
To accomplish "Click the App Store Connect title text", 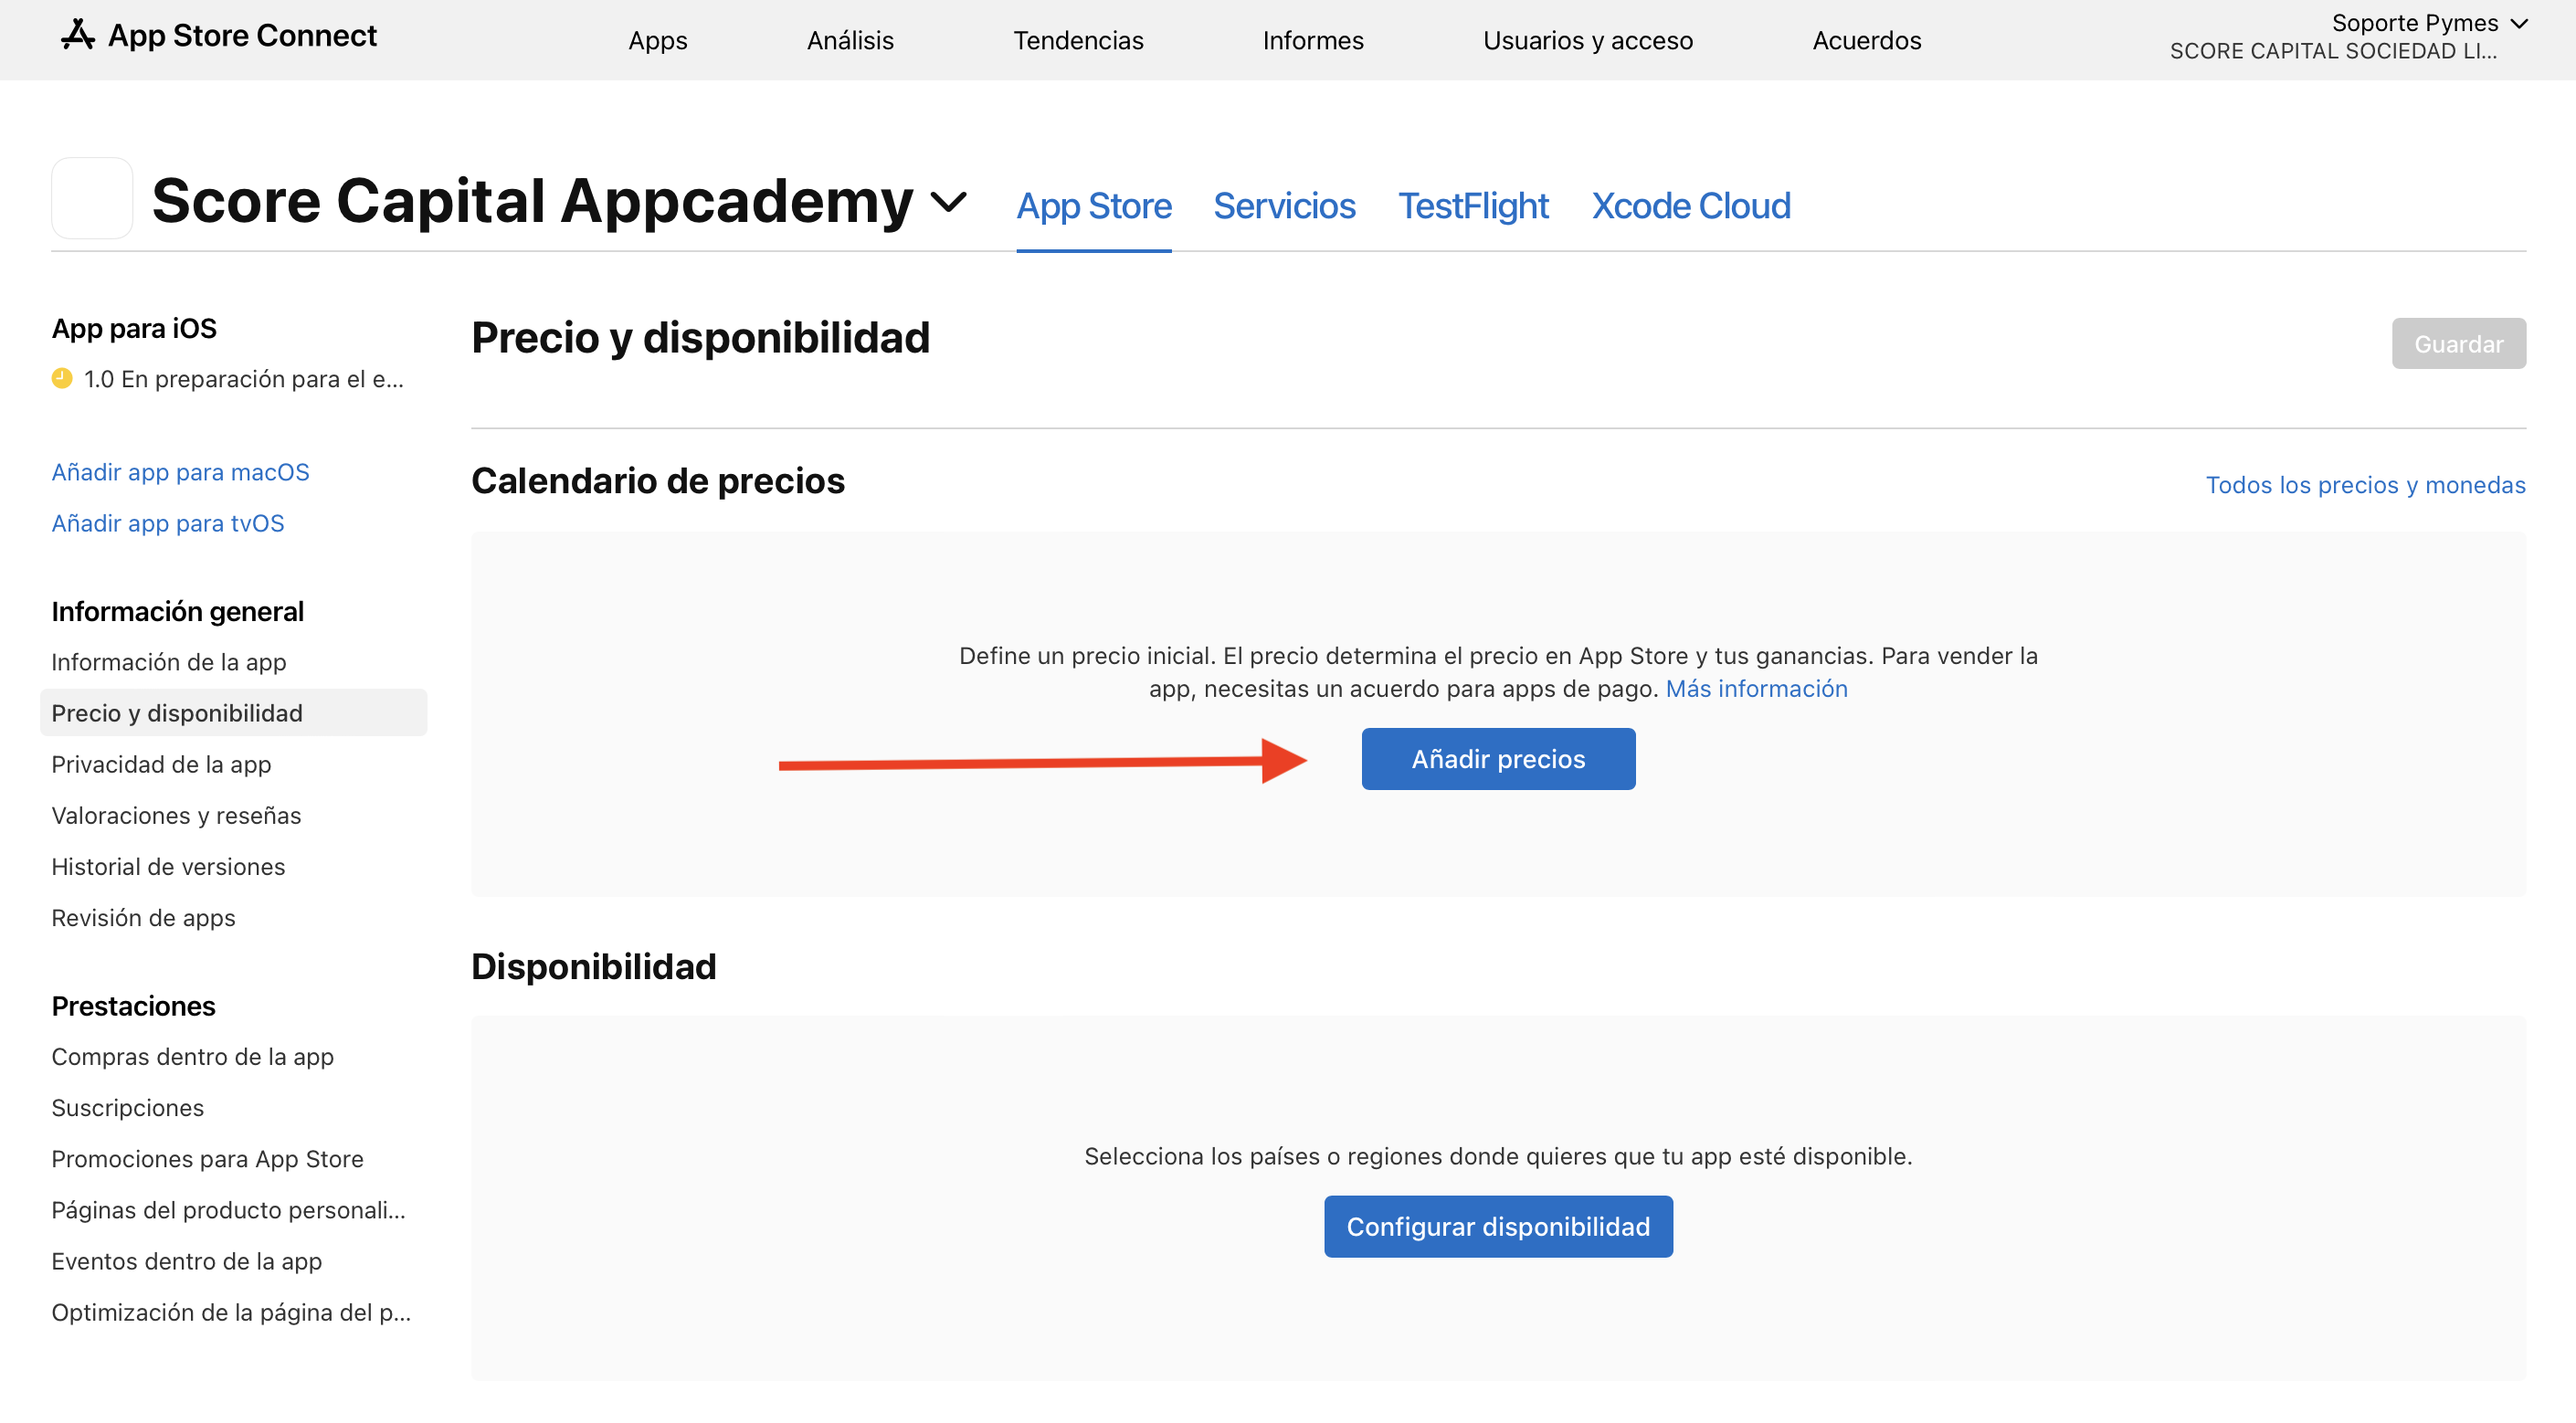I will coord(242,35).
